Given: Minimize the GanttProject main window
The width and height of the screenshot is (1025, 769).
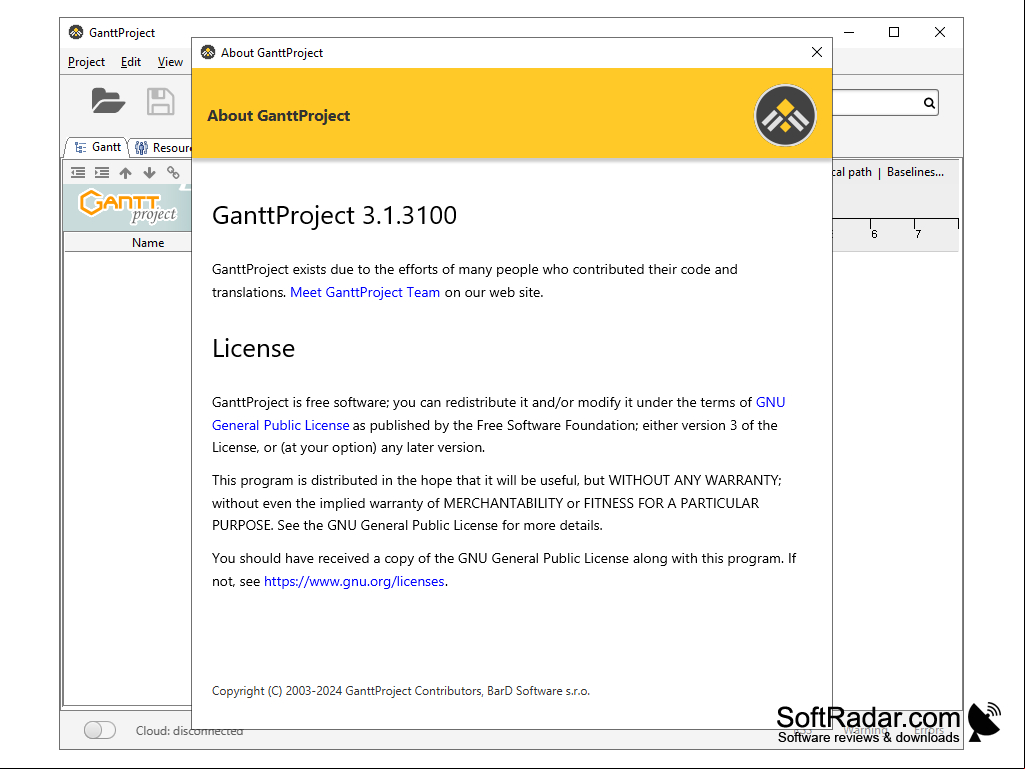Looking at the screenshot, I should (x=849, y=32).
